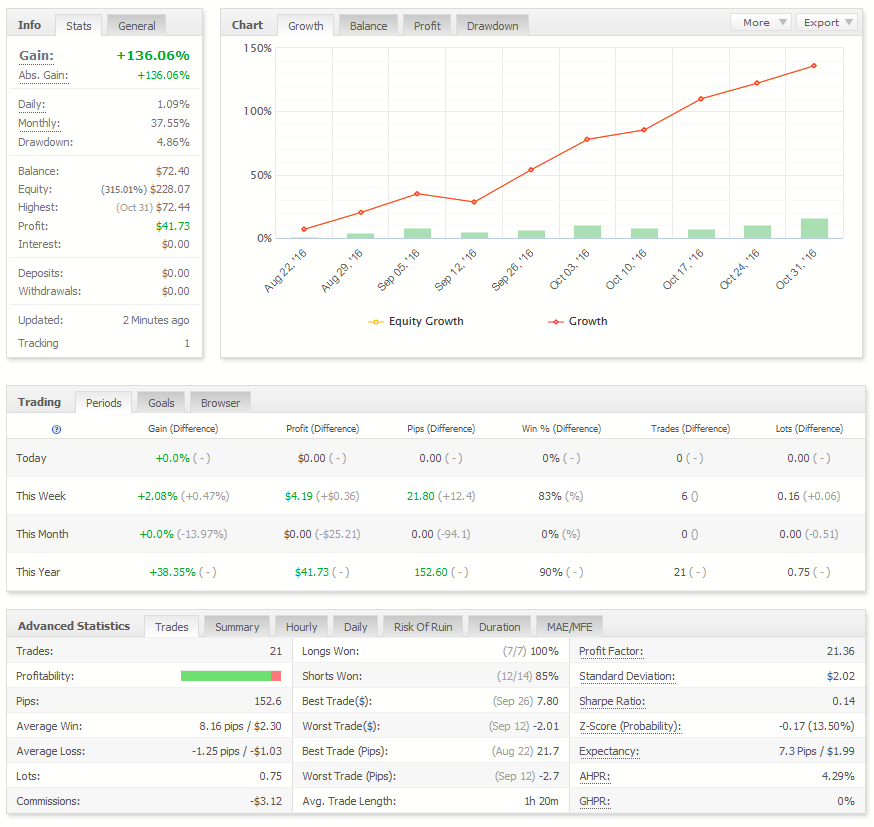This screenshot has height=827, width=874.
Task: Click the Sep 12 growth data point
Action: (474, 202)
